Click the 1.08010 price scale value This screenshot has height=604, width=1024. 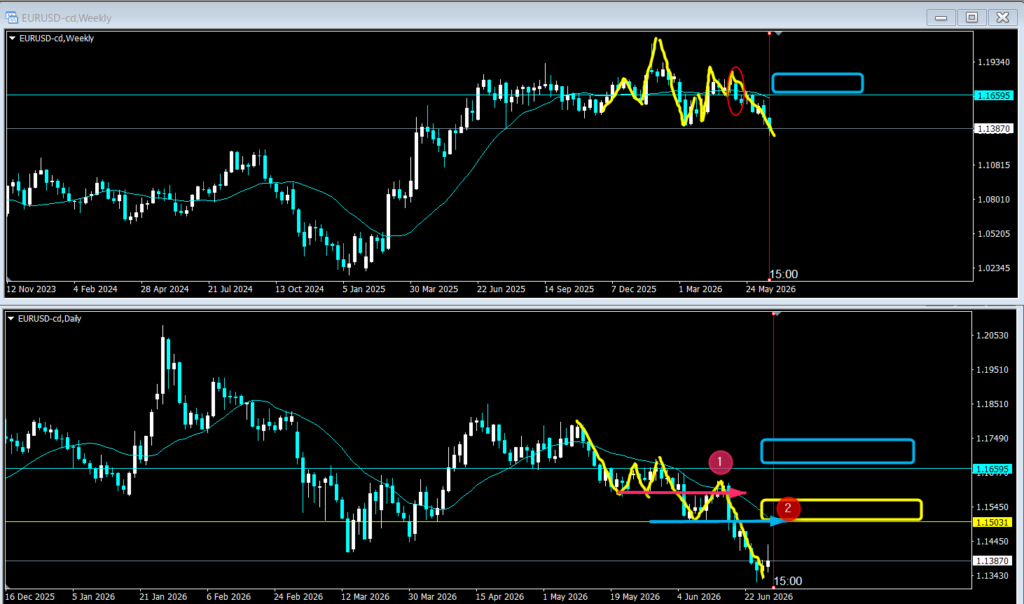pyautogui.click(x=993, y=199)
